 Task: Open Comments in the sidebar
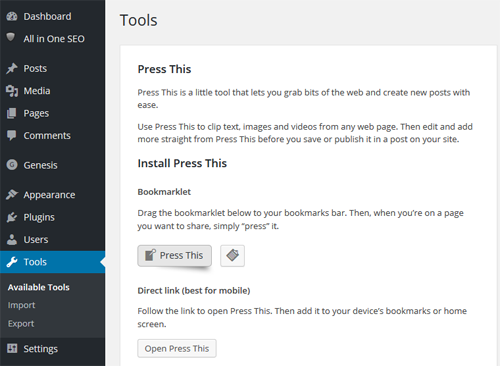pyautogui.click(x=47, y=135)
